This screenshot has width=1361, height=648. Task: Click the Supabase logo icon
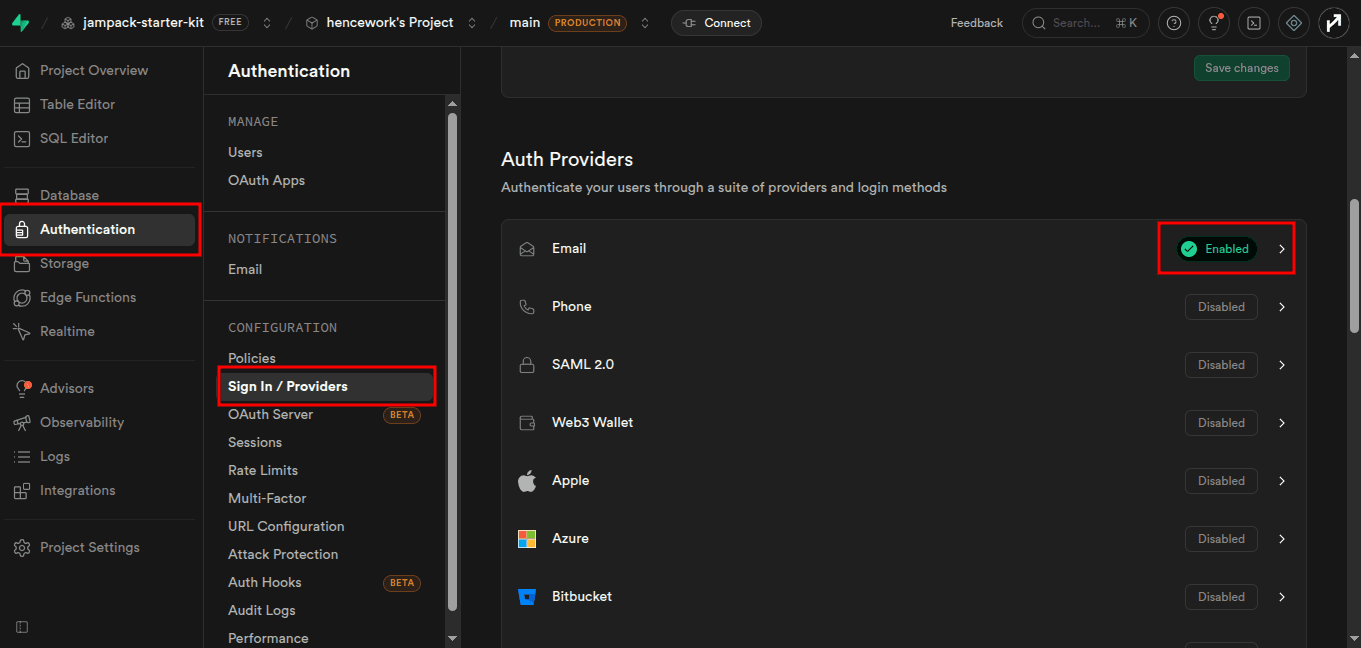pos(20,22)
